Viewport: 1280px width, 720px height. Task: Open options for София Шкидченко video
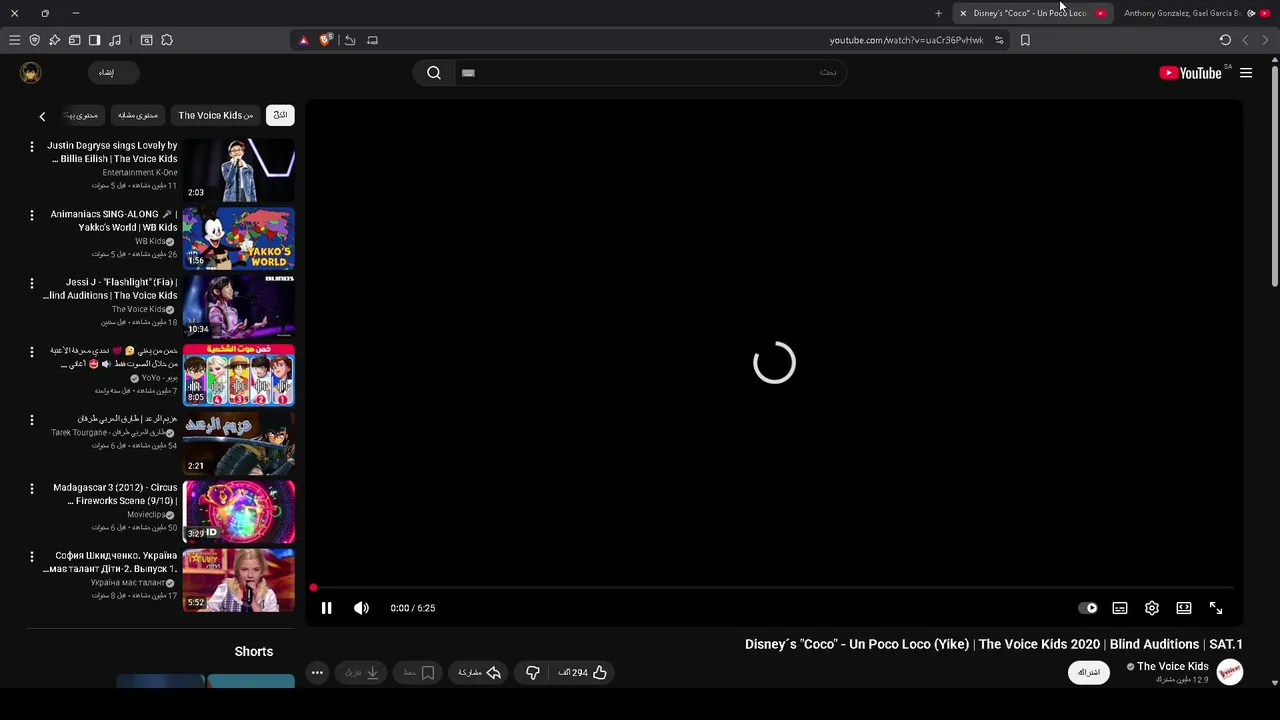click(x=31, y=556)
